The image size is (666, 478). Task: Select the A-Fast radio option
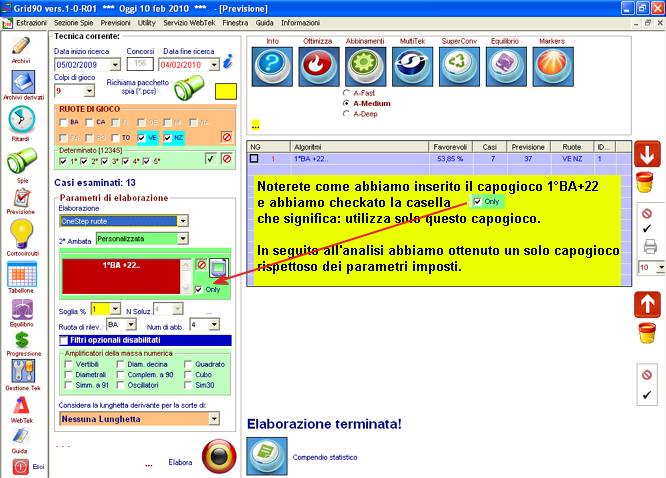(x=346, y=93)
